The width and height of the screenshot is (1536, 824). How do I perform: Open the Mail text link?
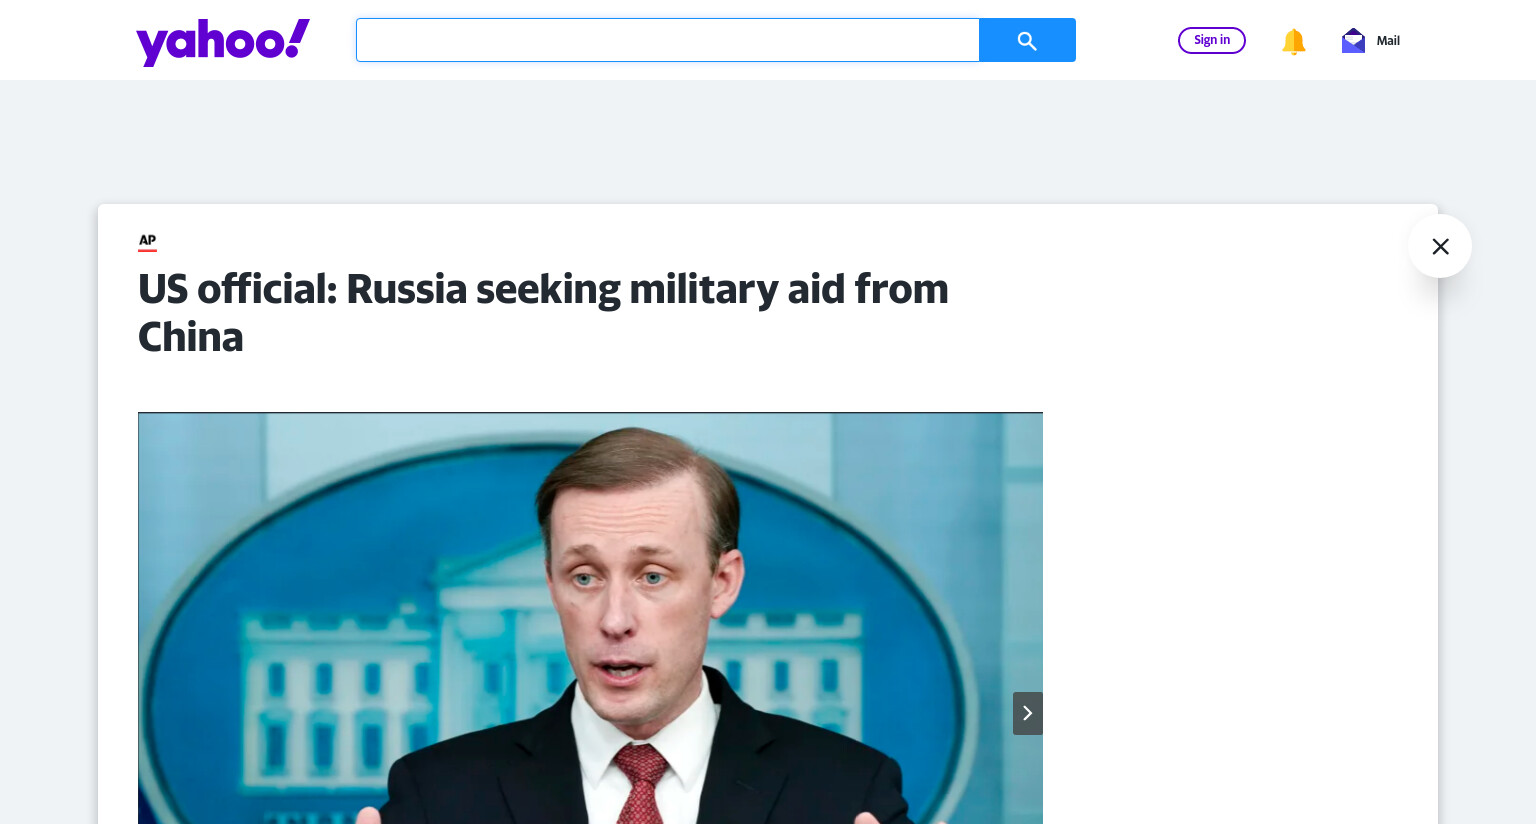click(1388, 41)
